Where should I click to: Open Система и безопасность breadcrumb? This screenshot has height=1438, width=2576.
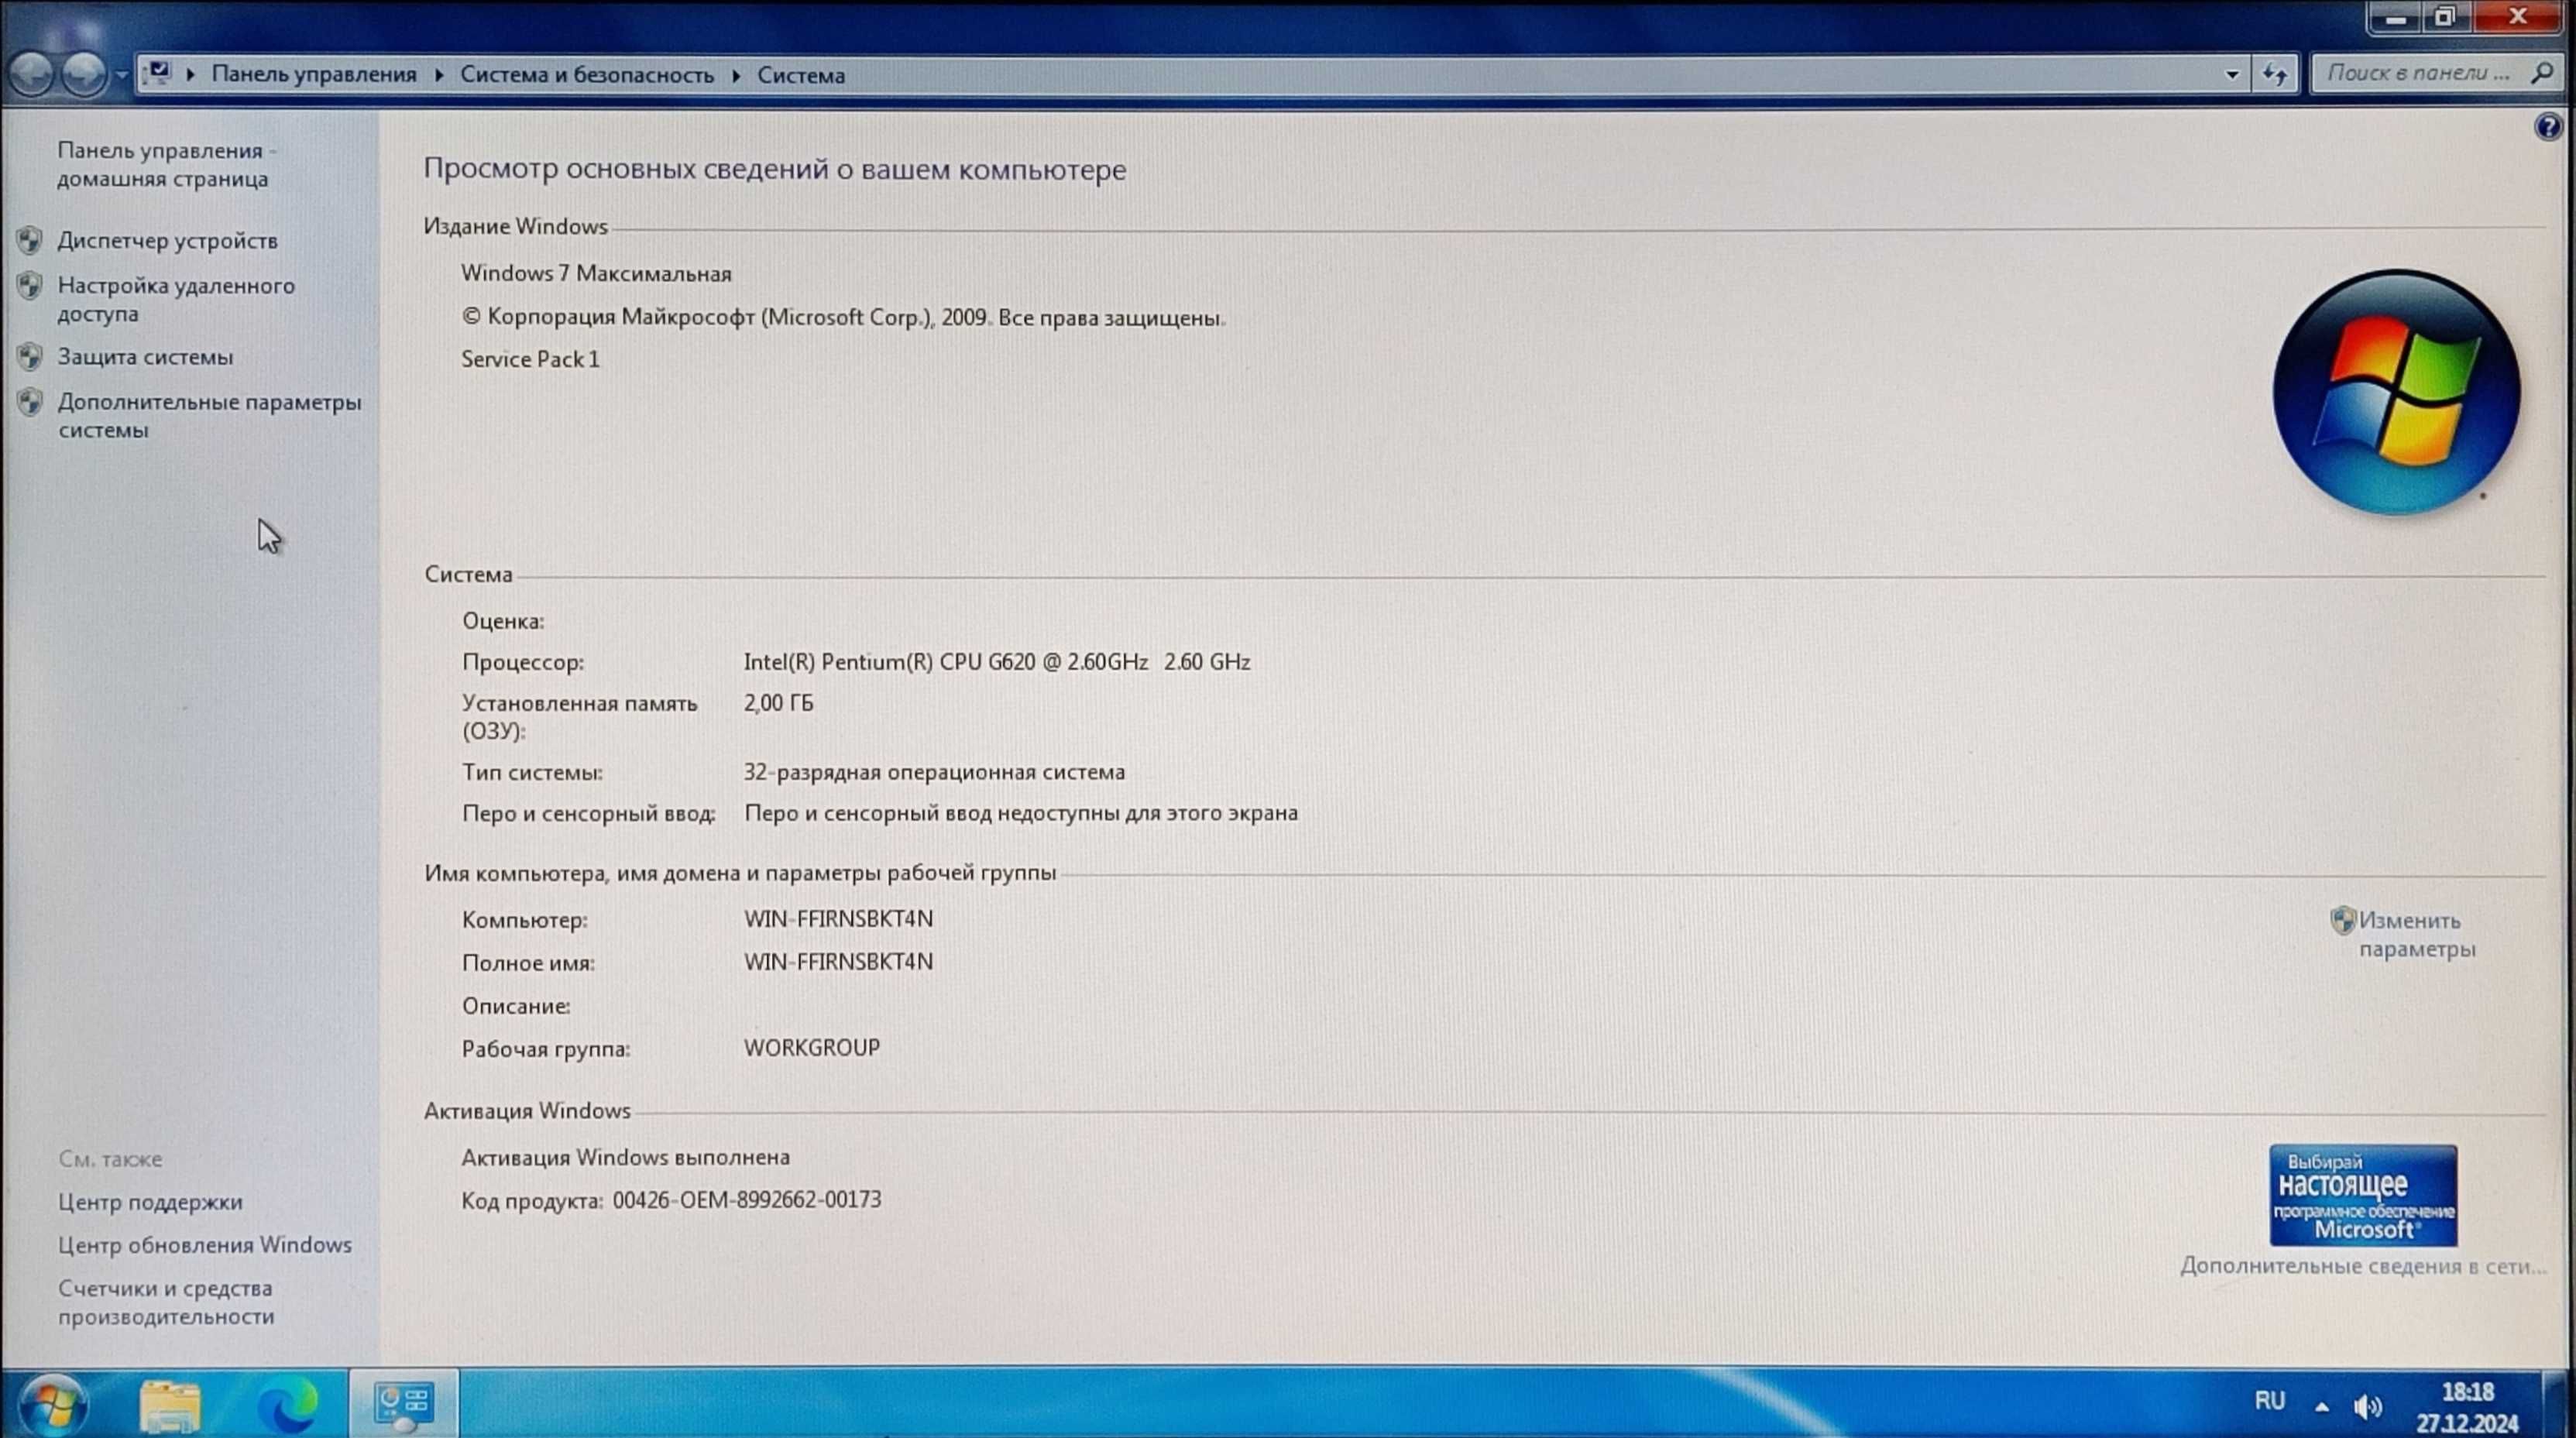pyautogui.click(x=587, y=75)
